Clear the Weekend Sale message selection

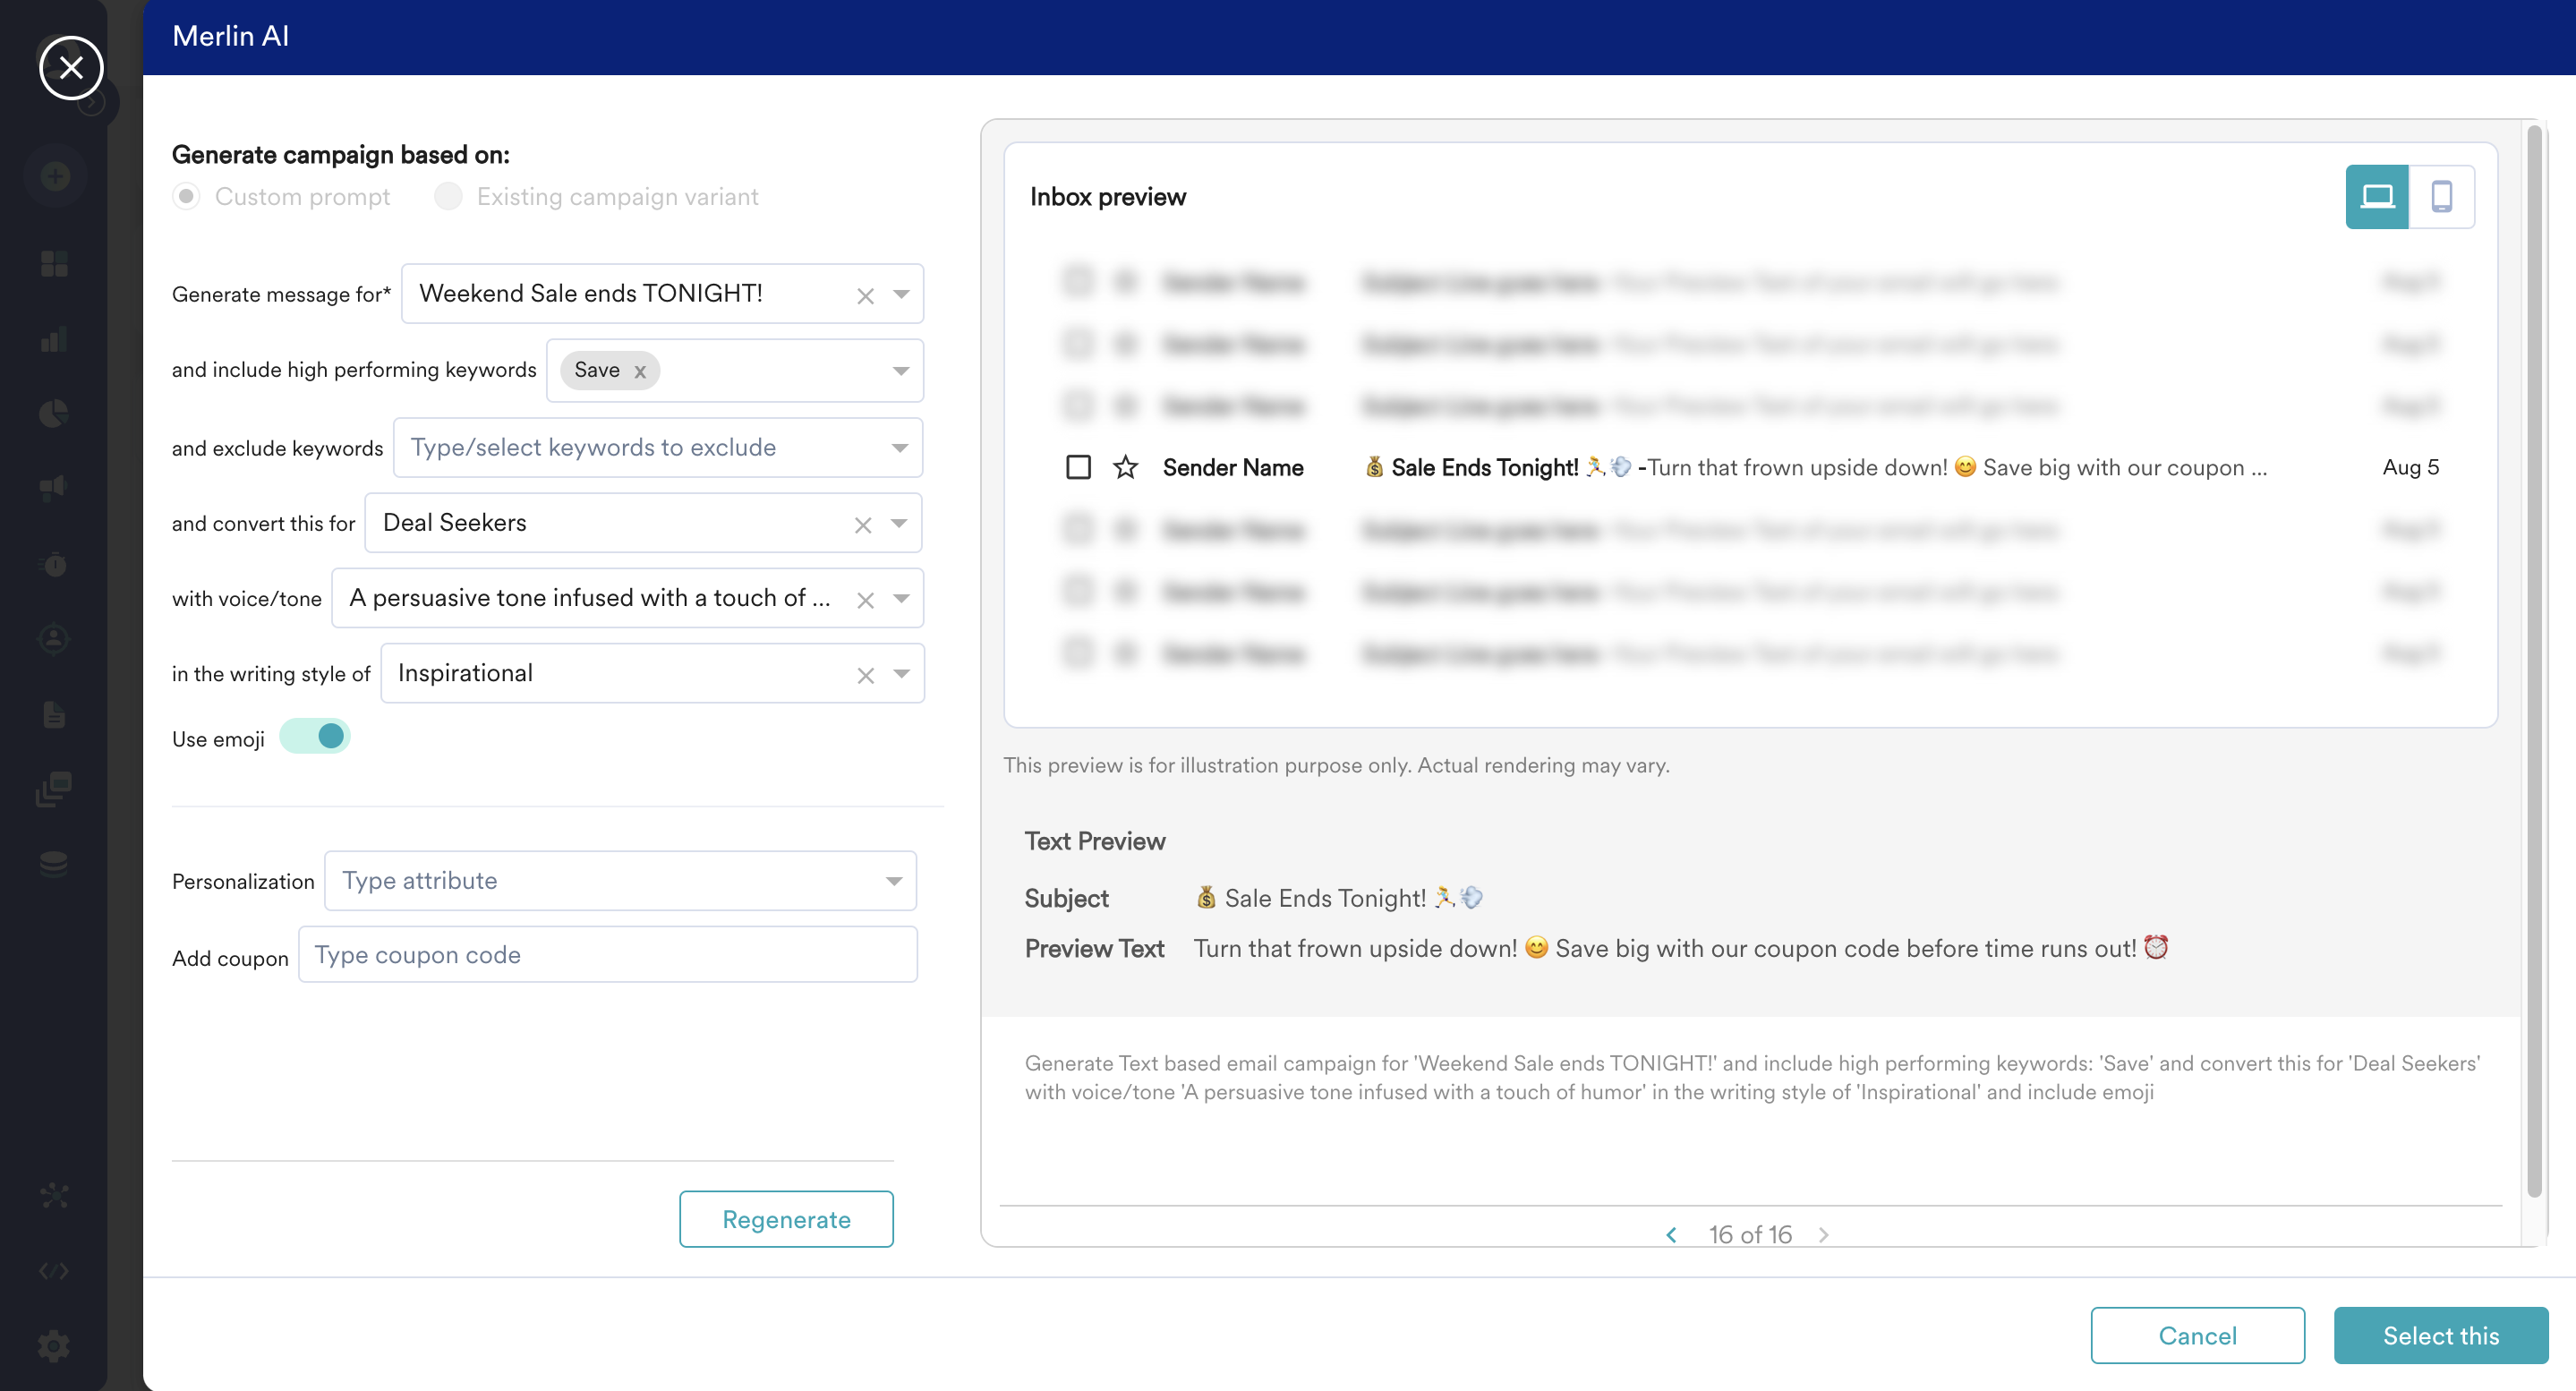[865, 295]
